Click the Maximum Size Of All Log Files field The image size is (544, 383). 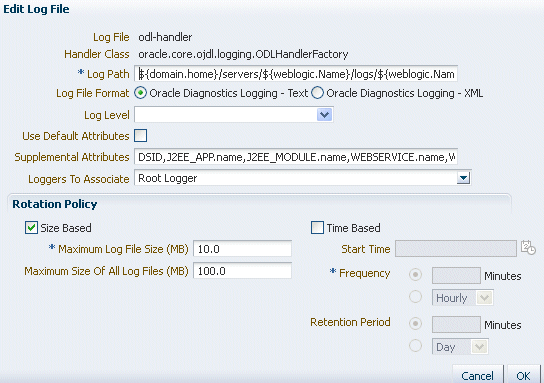242,271
